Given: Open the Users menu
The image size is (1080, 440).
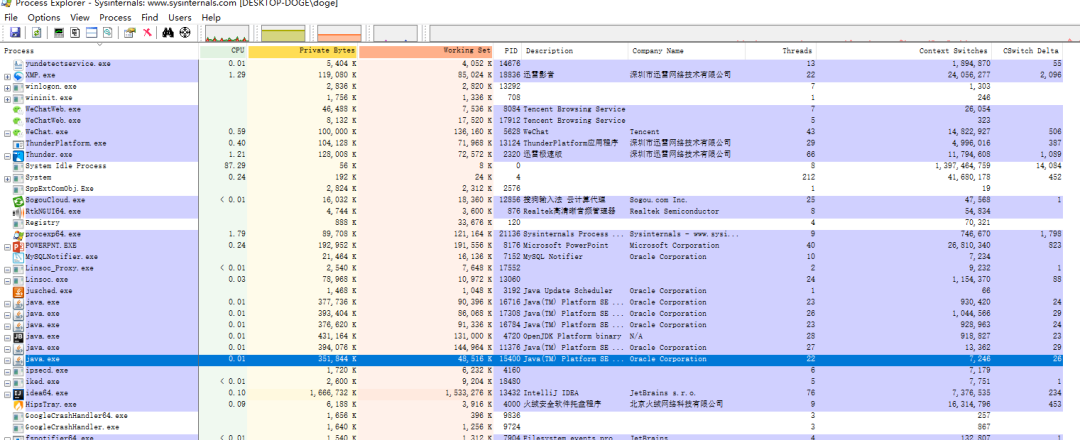Looking at the screenshot, I should click(180, 17).
